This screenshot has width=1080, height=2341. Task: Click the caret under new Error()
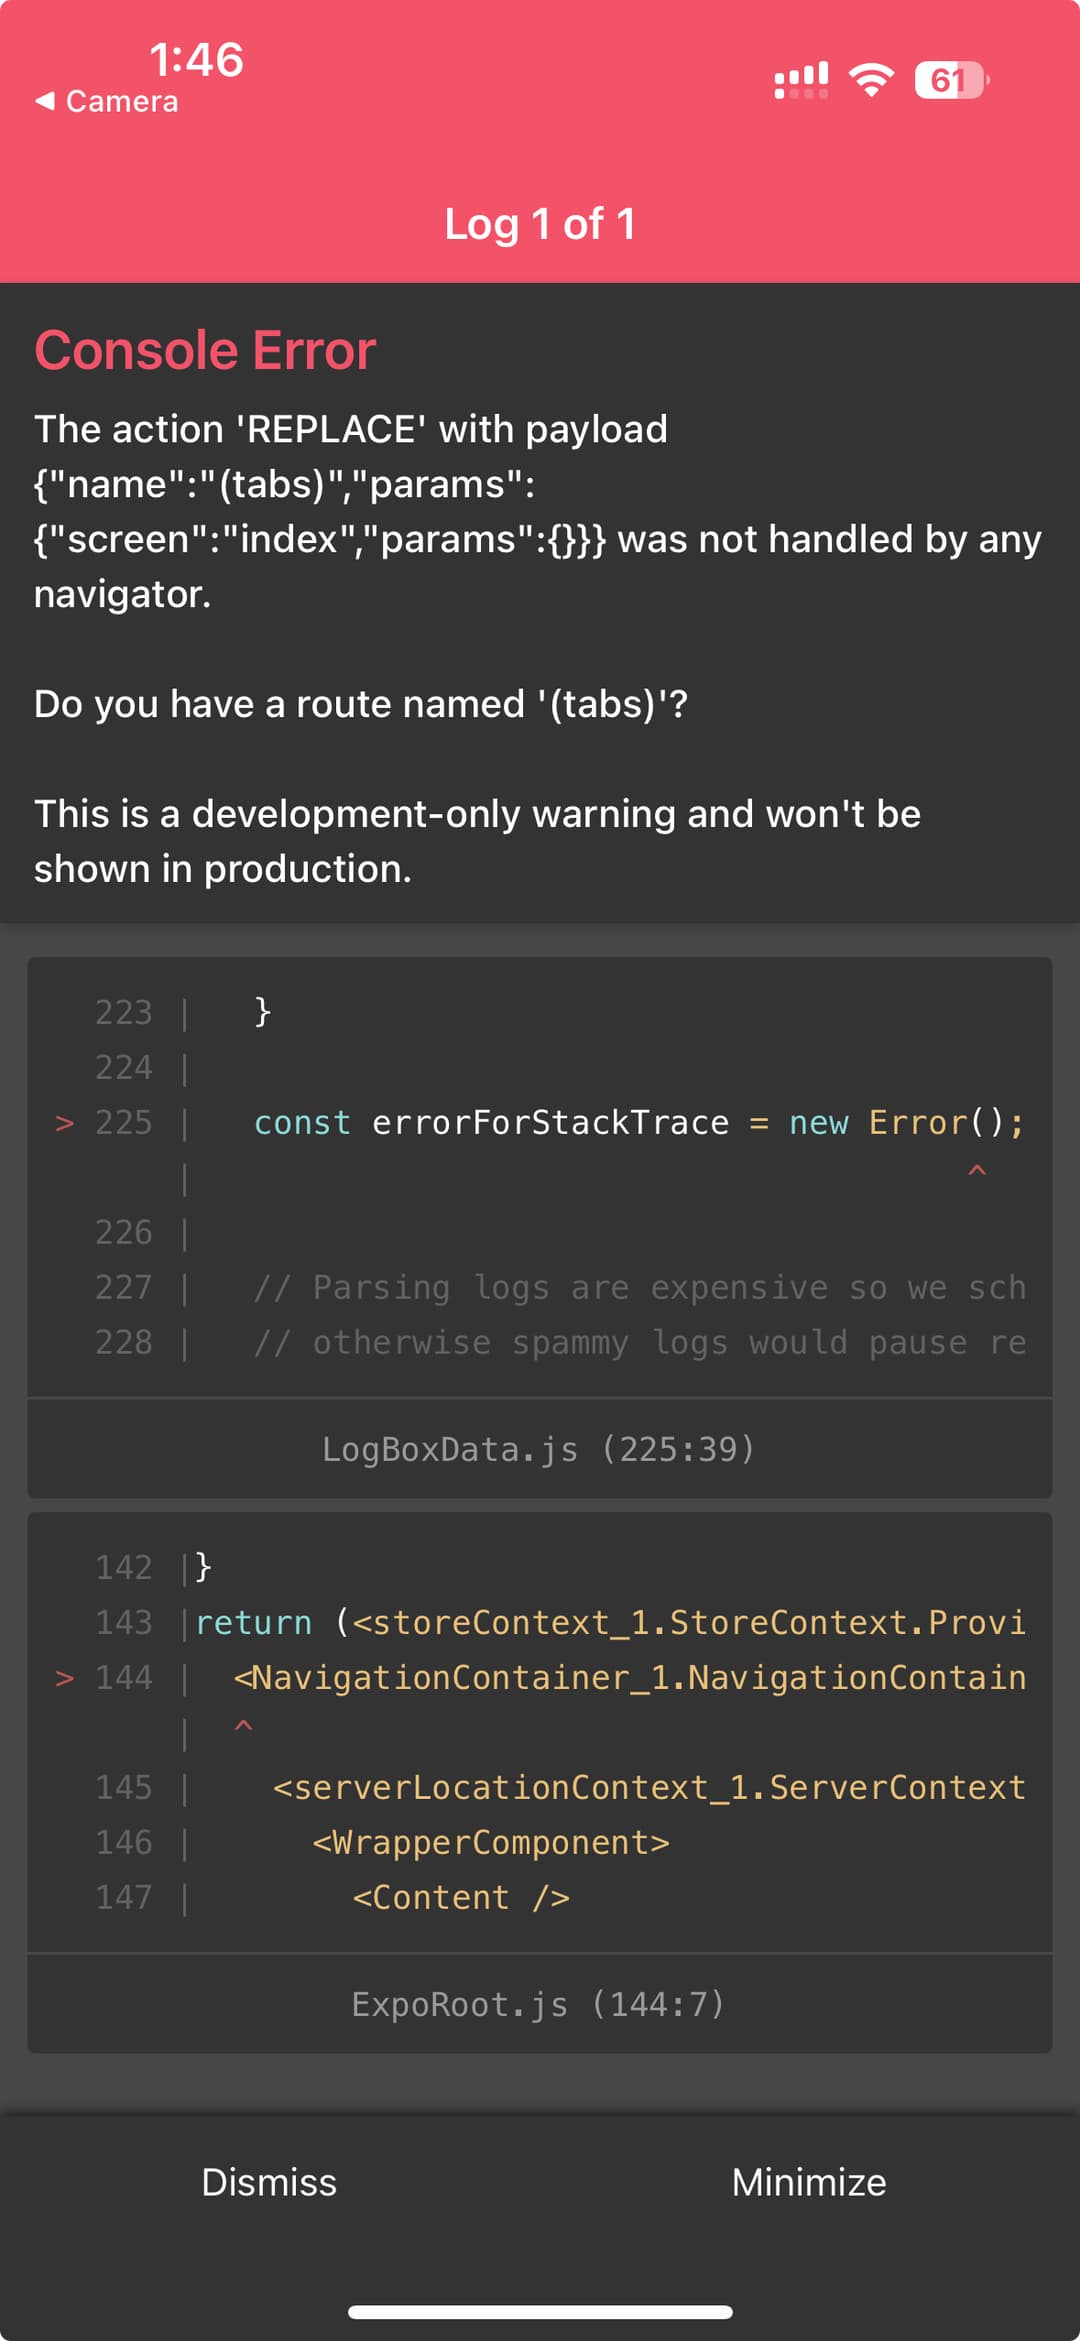click(977, 1171)
